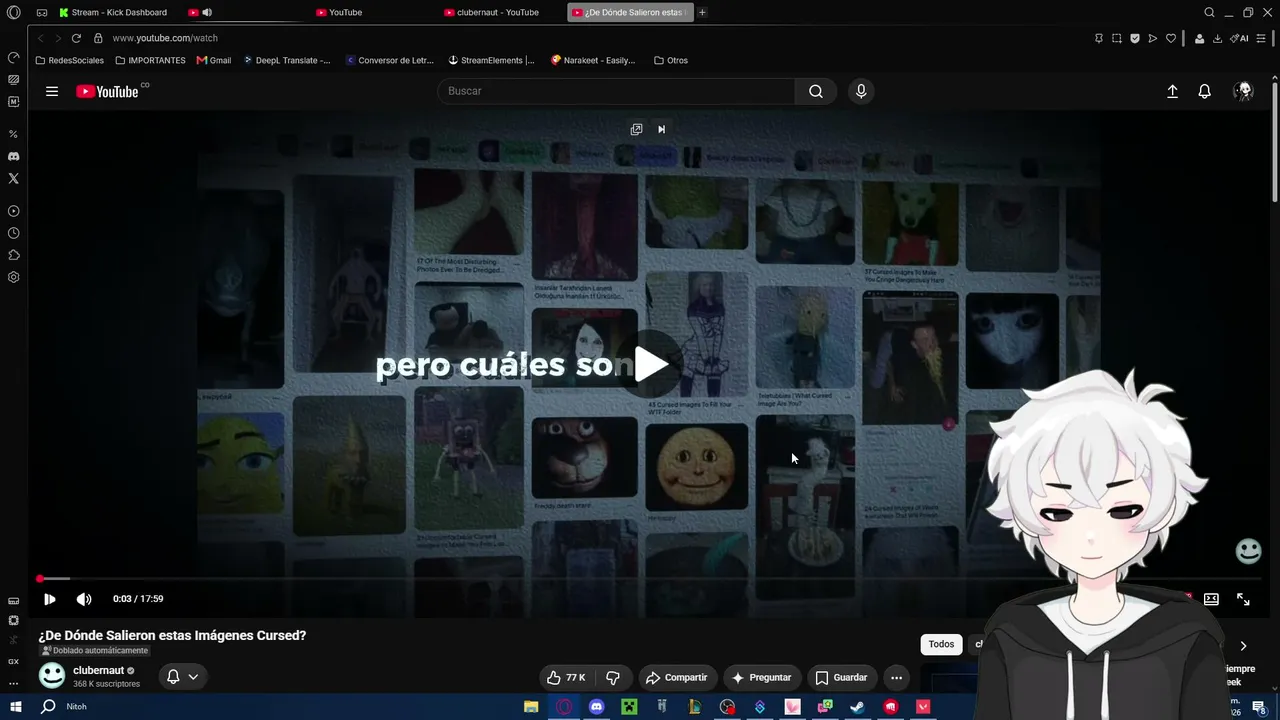Mute the video with the volume icon
Image resolution: width=1280 pixels, height=720 pixels.
(84, 599)
